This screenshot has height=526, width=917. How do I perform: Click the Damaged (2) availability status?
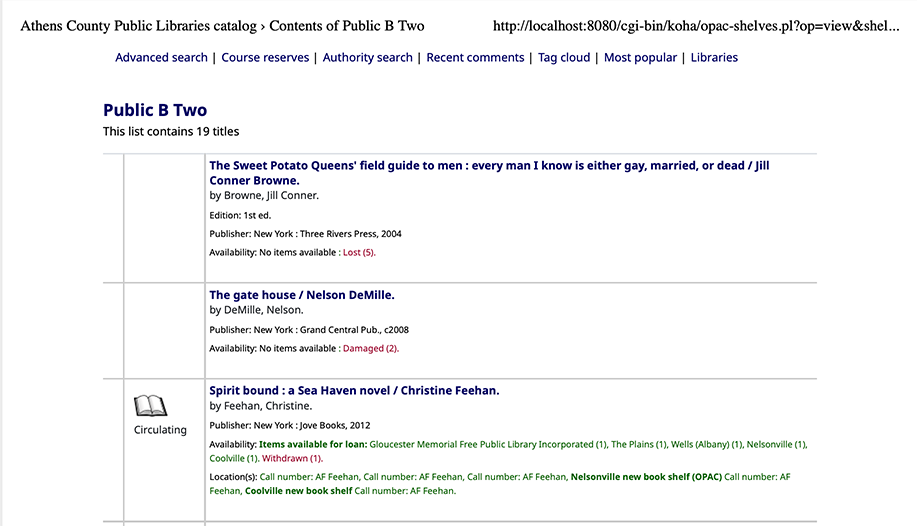pyautogui.click(x=370, y=349)
